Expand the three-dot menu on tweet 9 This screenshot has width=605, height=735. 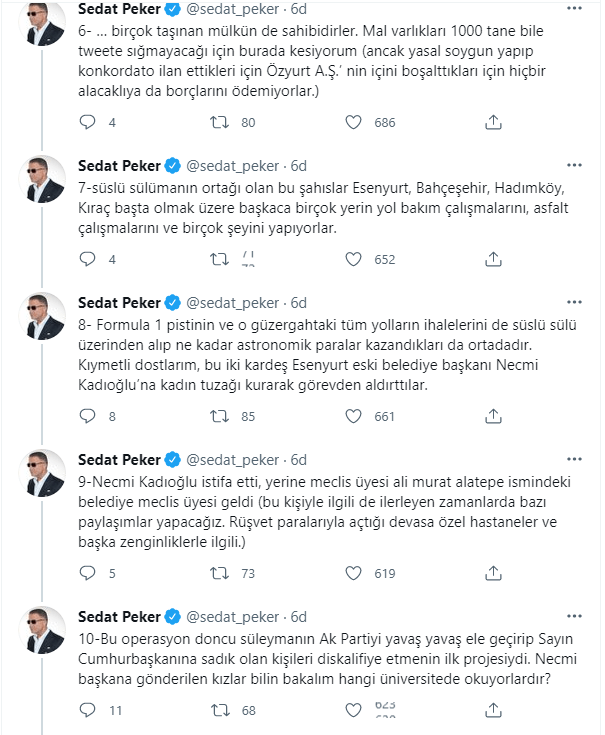[x=574, y=459]
